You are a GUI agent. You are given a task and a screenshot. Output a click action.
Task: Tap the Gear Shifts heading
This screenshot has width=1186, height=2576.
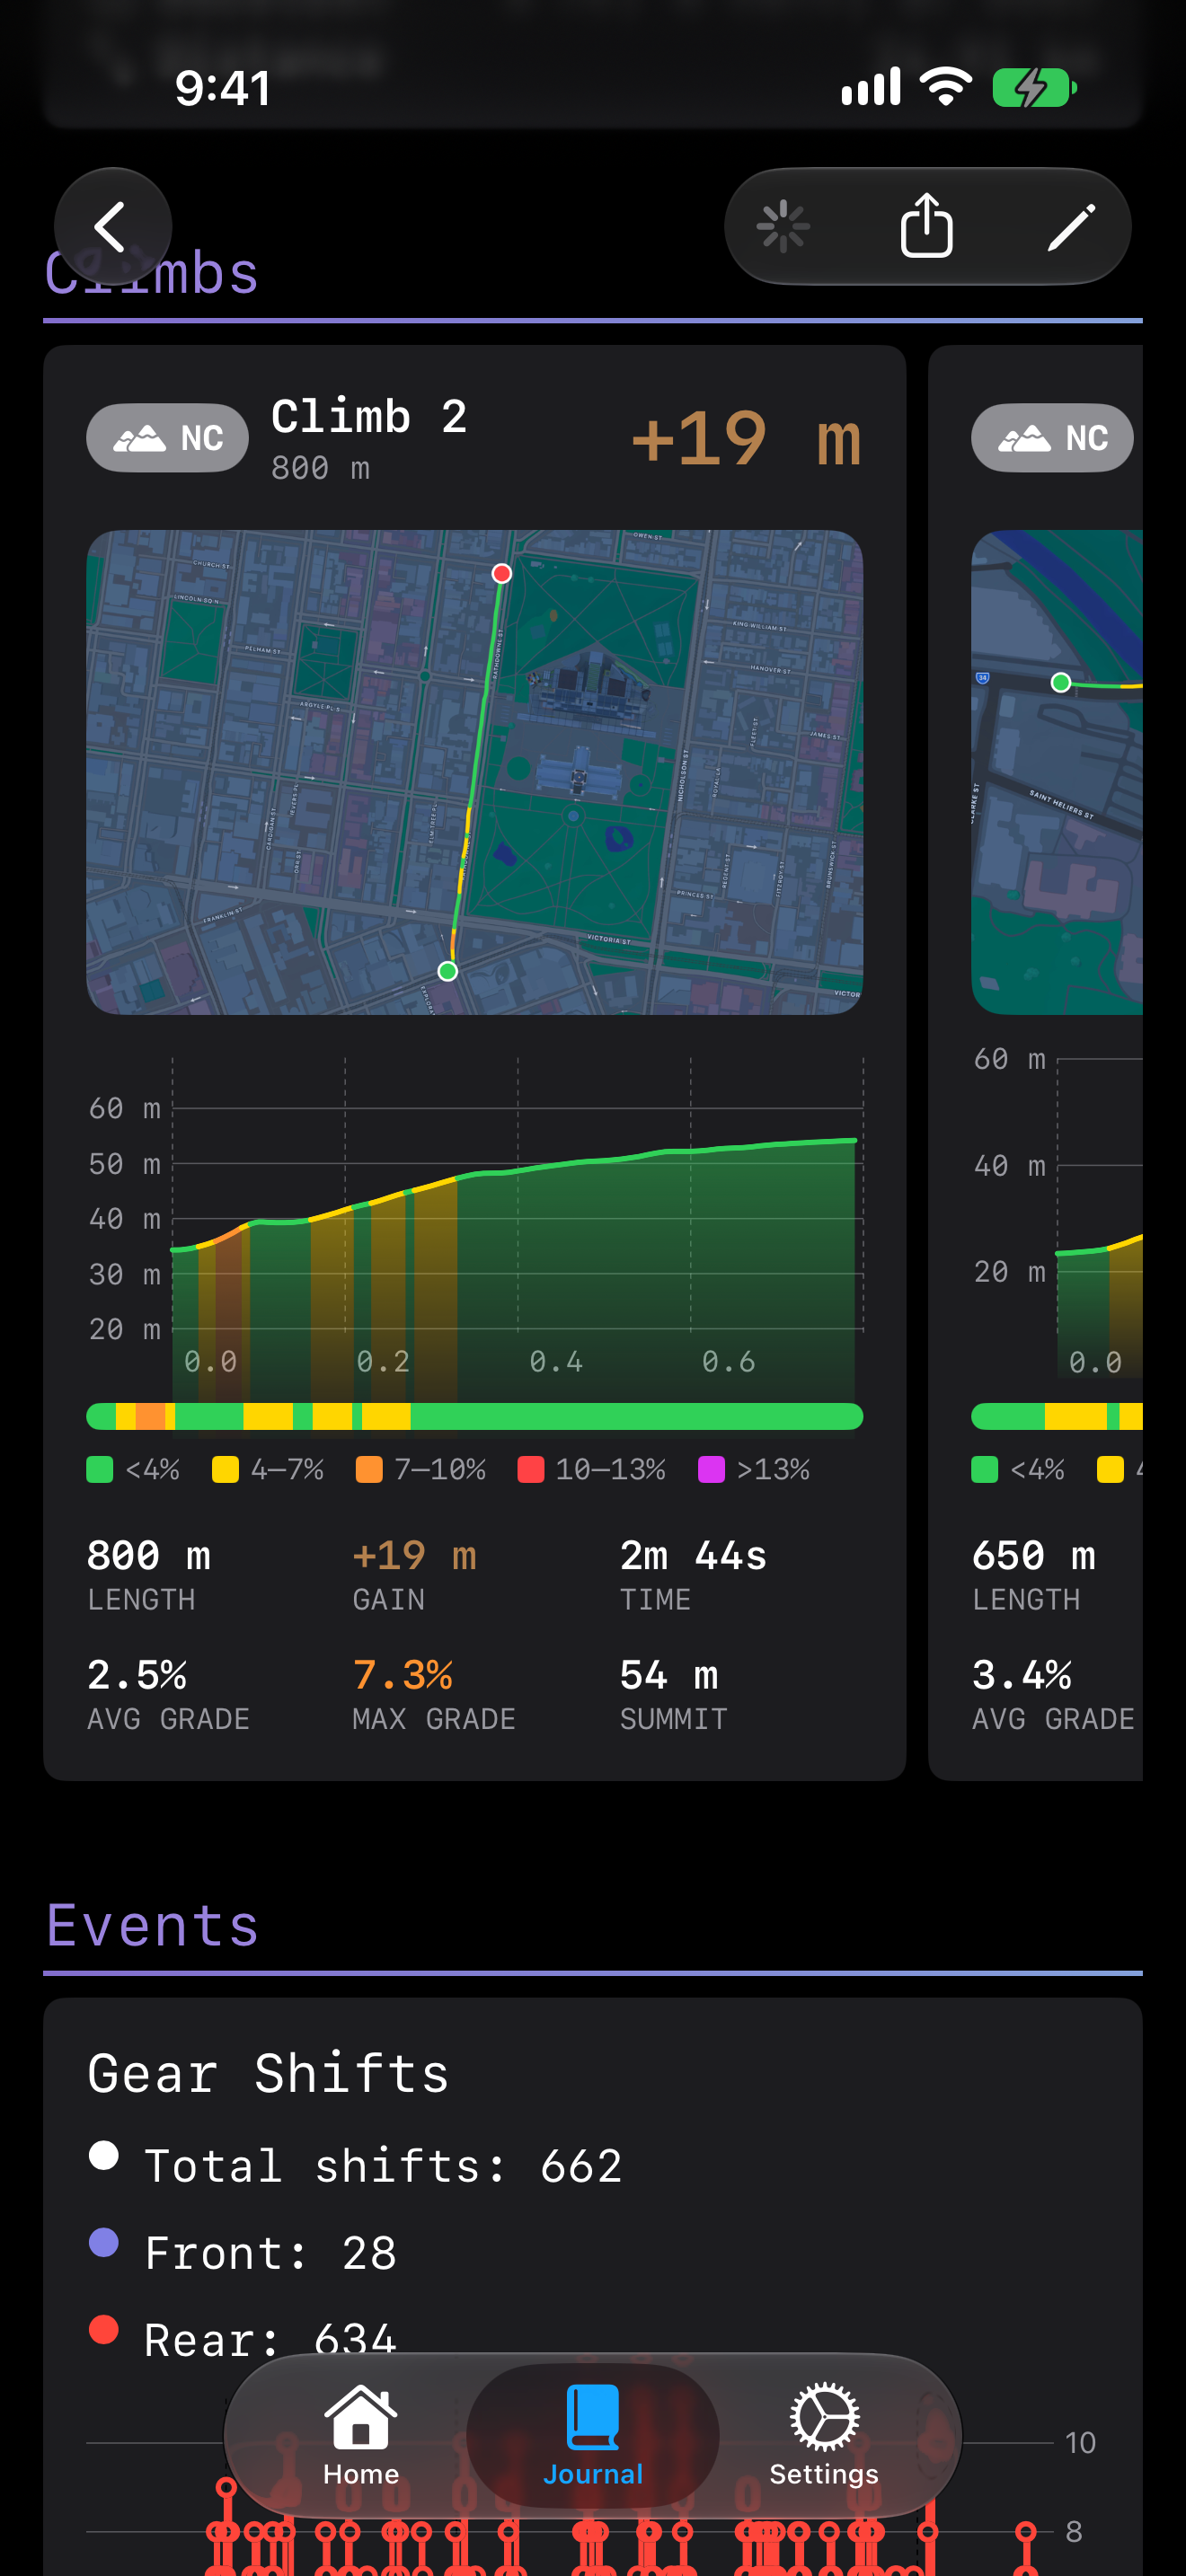[x=268, y=2073]
